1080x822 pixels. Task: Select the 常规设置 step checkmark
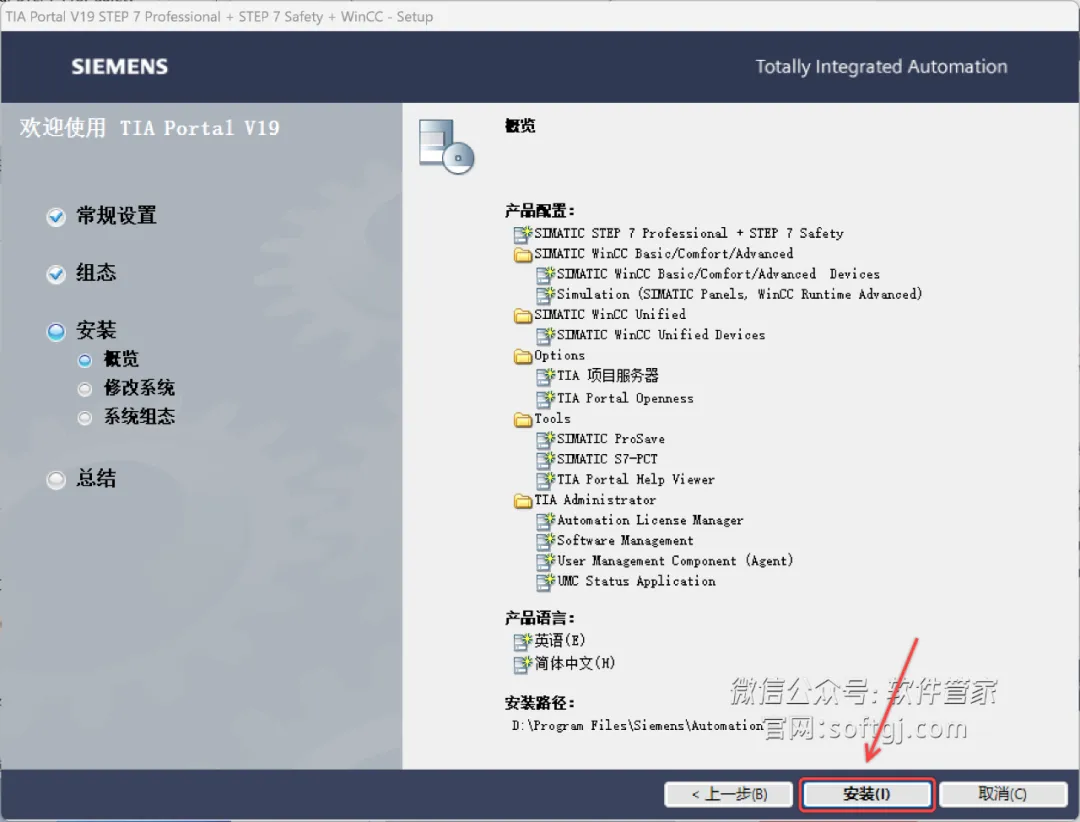pos(56,217)
